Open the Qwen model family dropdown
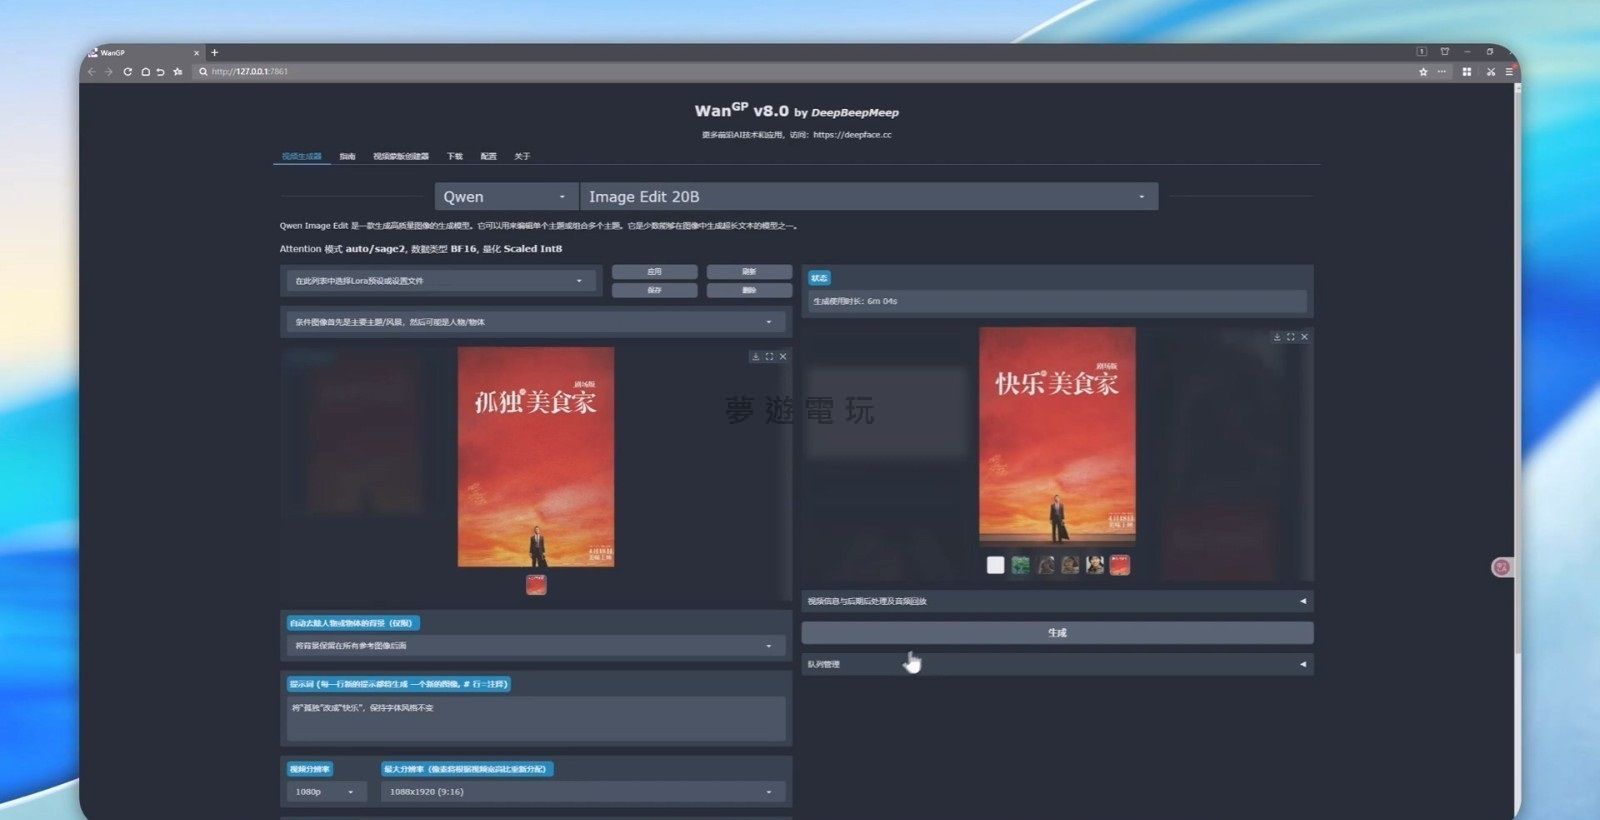1600x820 pixels. click(x=505, y=197)
